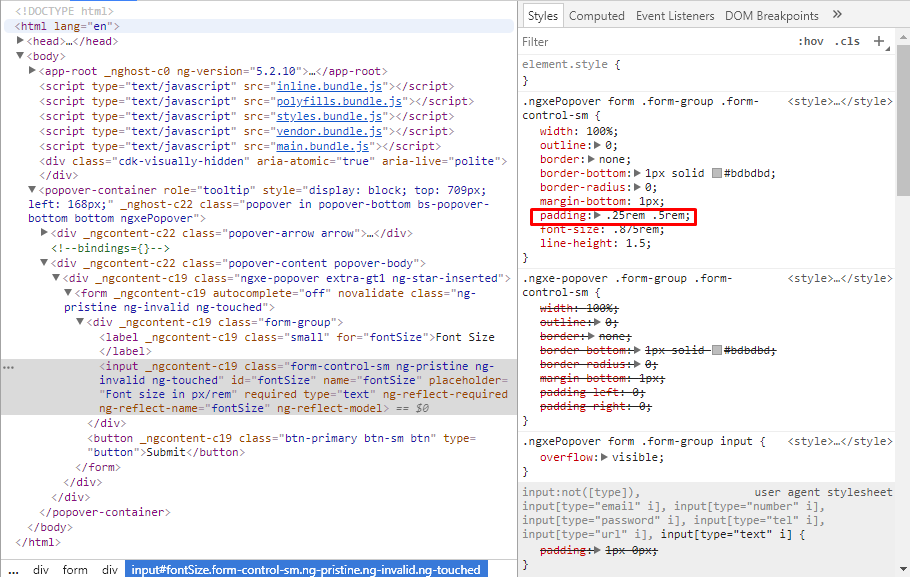Edit the width: 100% value in first rule

(x=601, y=132)
